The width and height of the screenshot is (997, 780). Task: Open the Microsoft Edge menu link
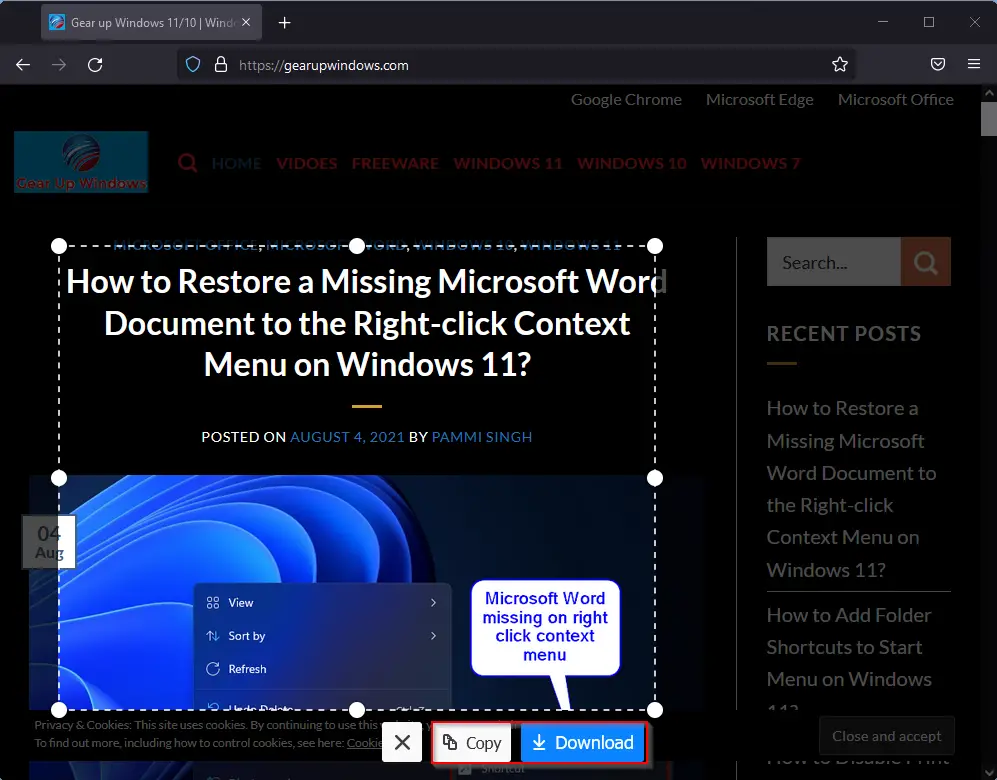(x=759, y=100)
